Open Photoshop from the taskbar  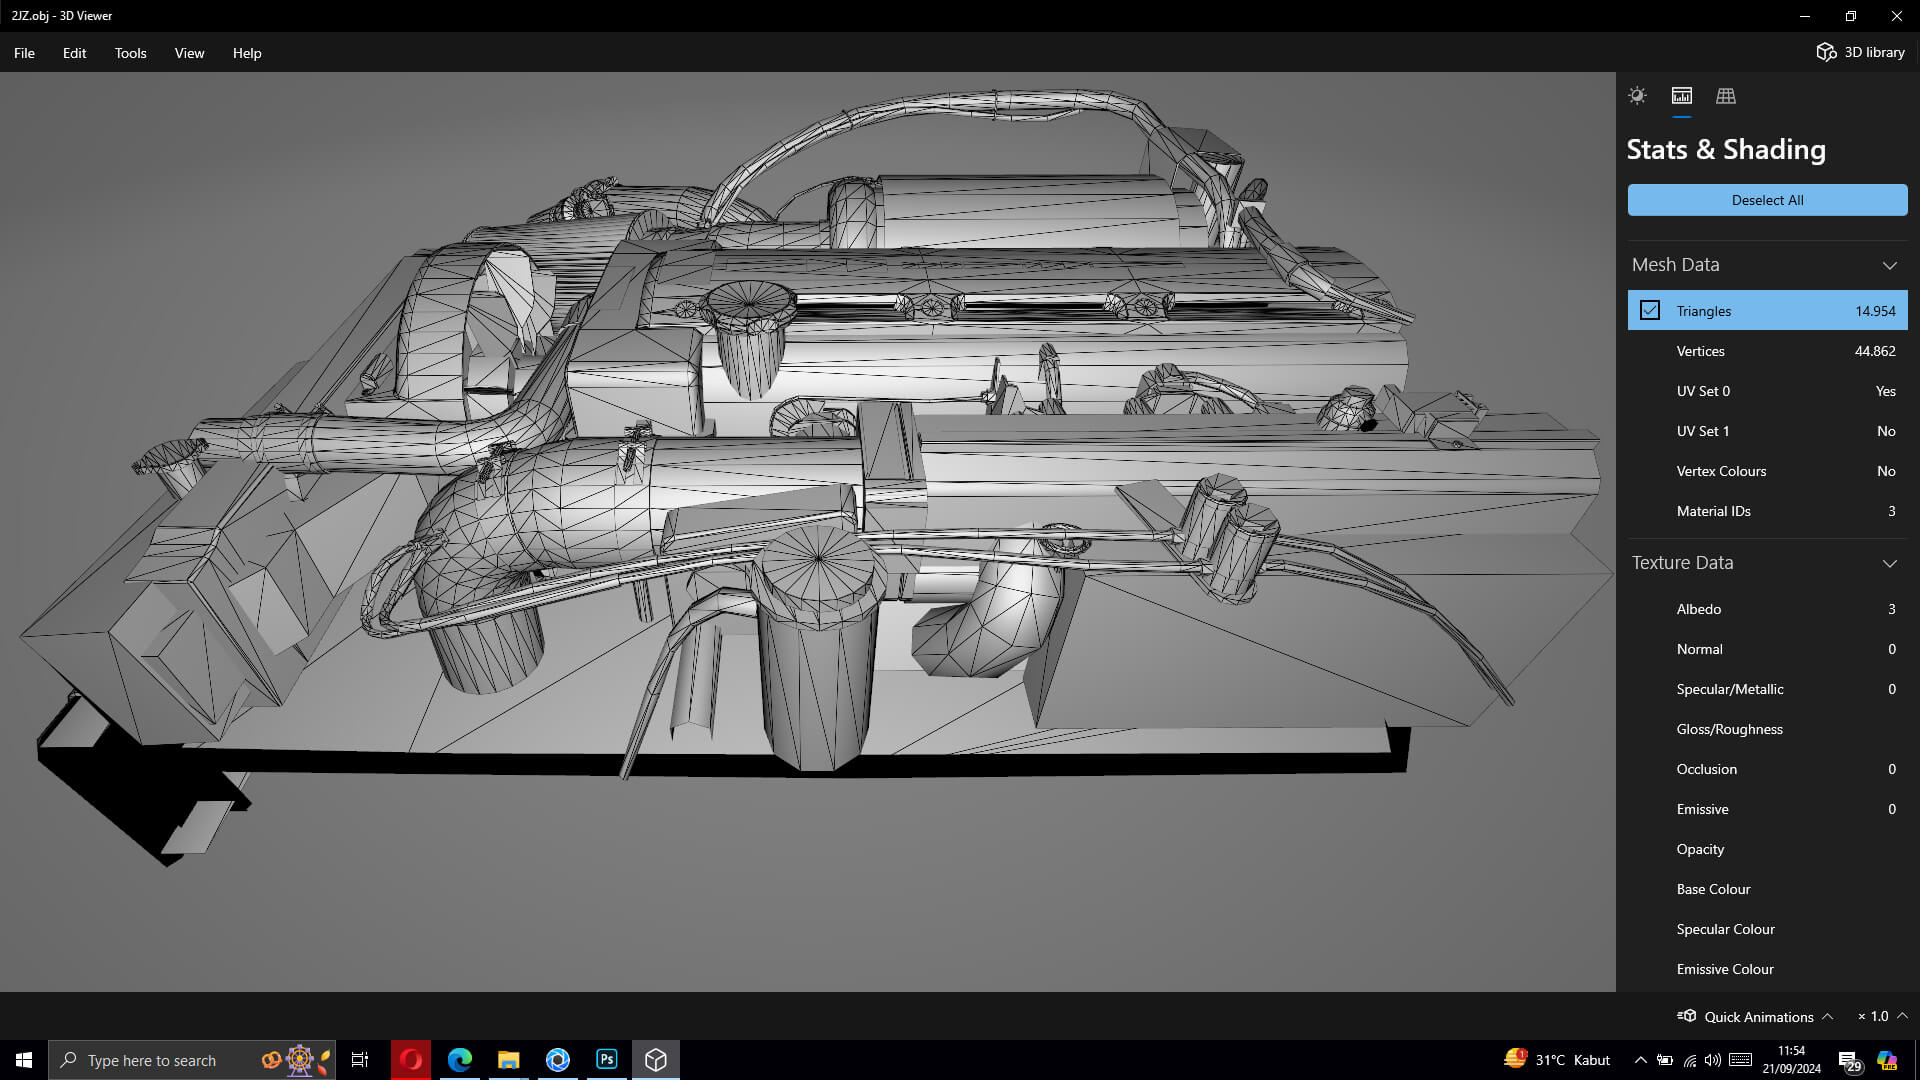tap(607, 1060)
